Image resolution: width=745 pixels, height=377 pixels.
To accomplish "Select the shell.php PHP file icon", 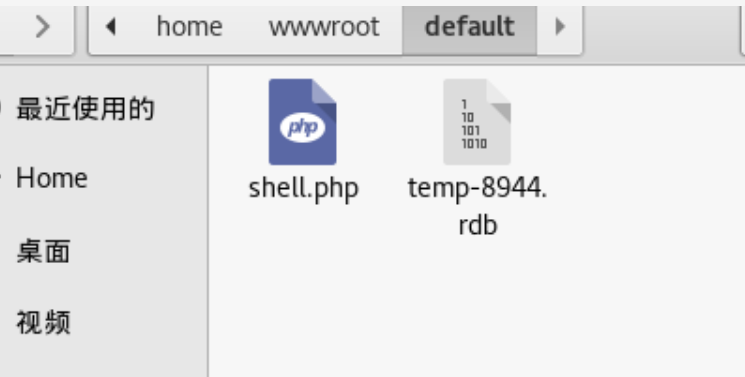I will [x=303, y=122].
